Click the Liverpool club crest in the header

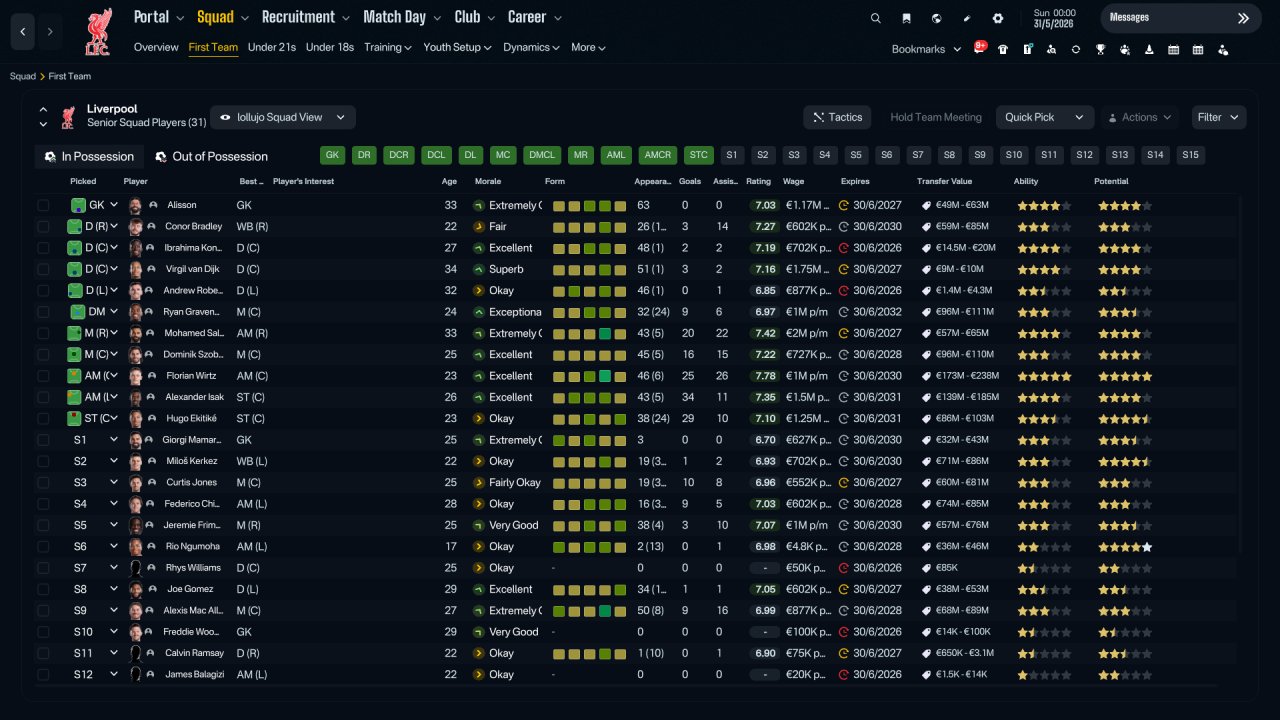tap(98, 32)
